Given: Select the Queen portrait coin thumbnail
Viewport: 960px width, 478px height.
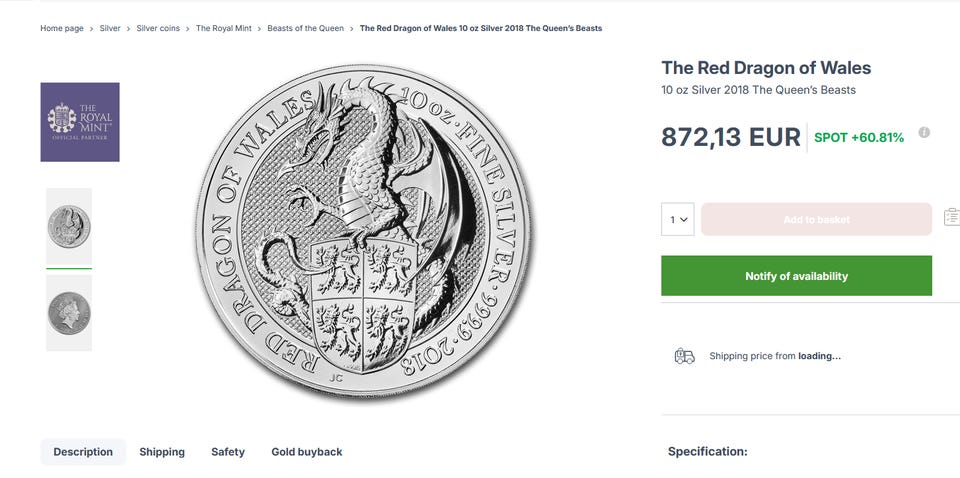Looking at the screenshot, I should [69, 313].
